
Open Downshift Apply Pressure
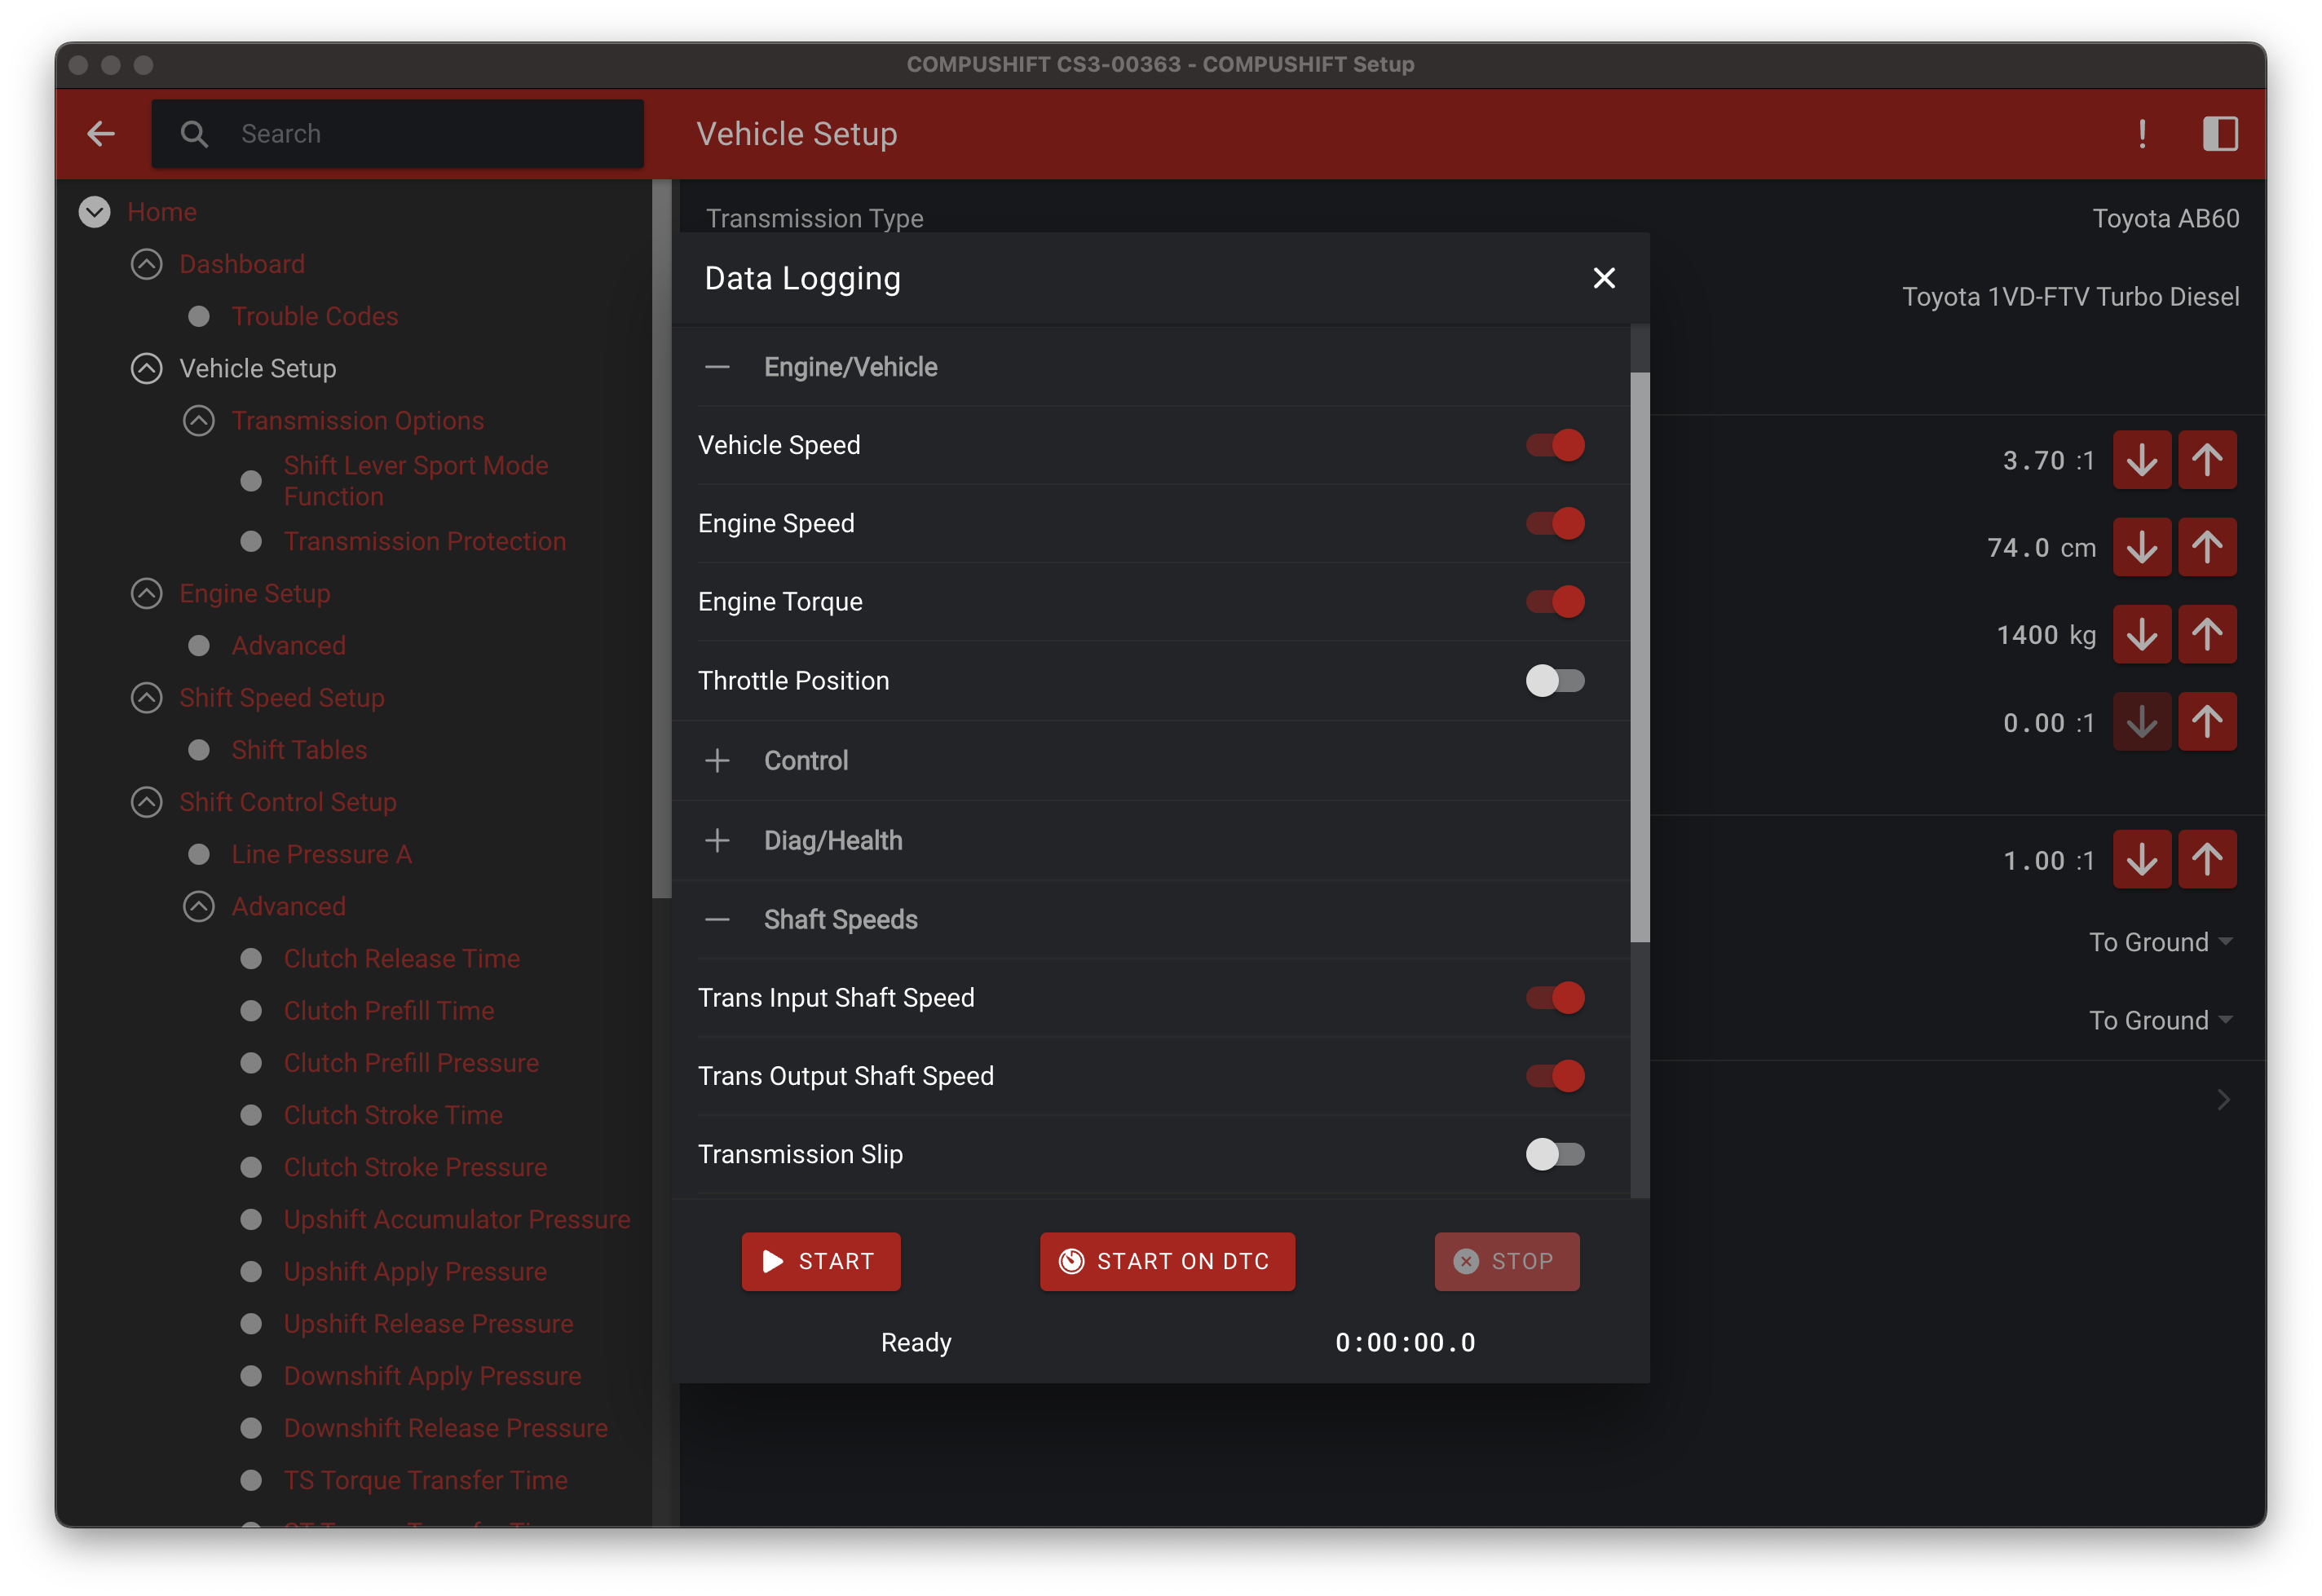[x=432, y=1375]
